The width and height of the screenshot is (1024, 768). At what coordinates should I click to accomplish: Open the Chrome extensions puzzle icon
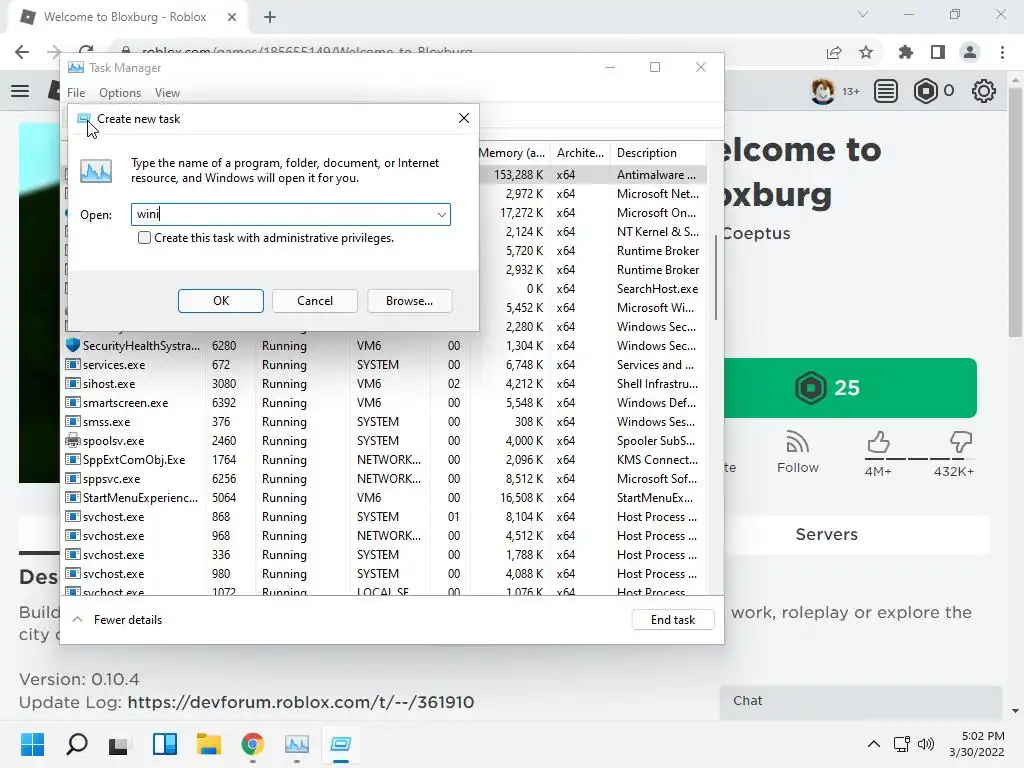pos(905,52)
